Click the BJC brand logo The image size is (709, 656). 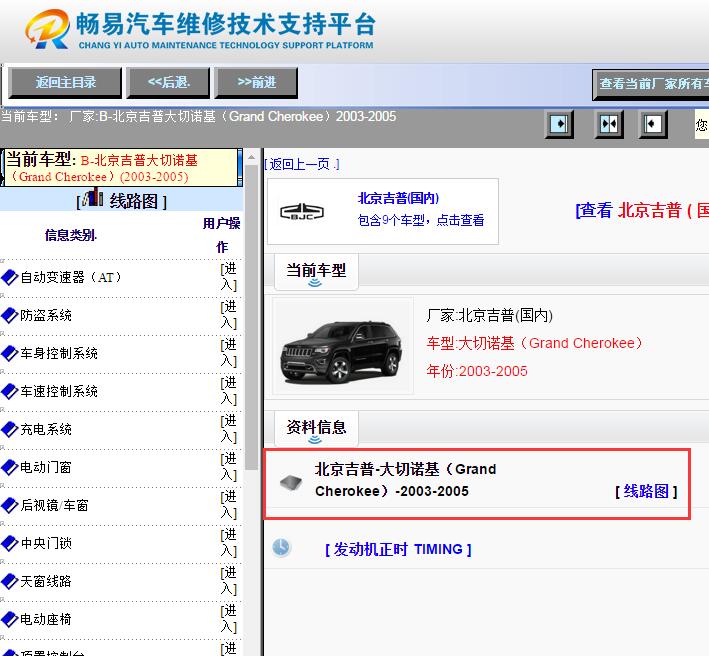point(302,211)
